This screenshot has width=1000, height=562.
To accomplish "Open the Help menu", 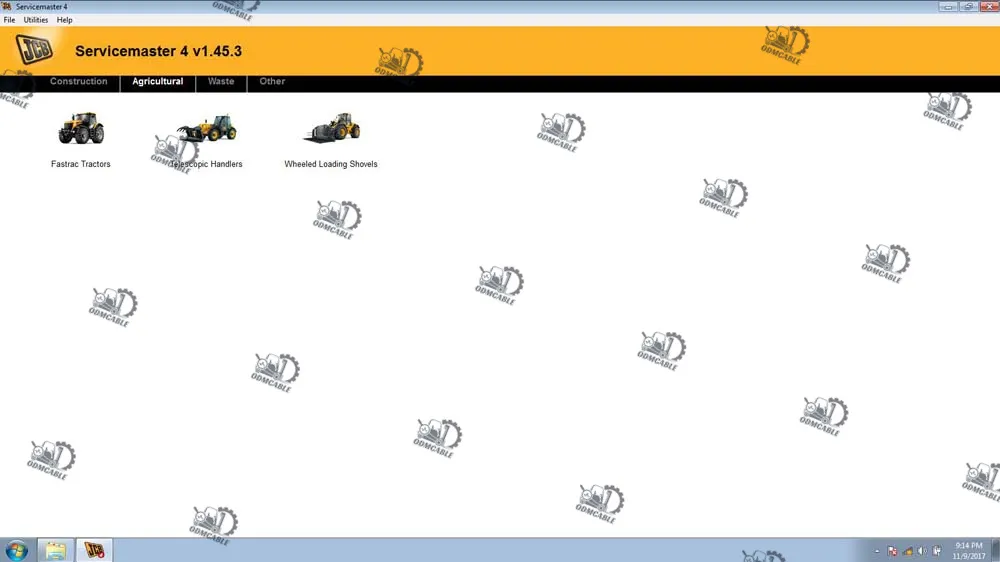I will 64,20.
